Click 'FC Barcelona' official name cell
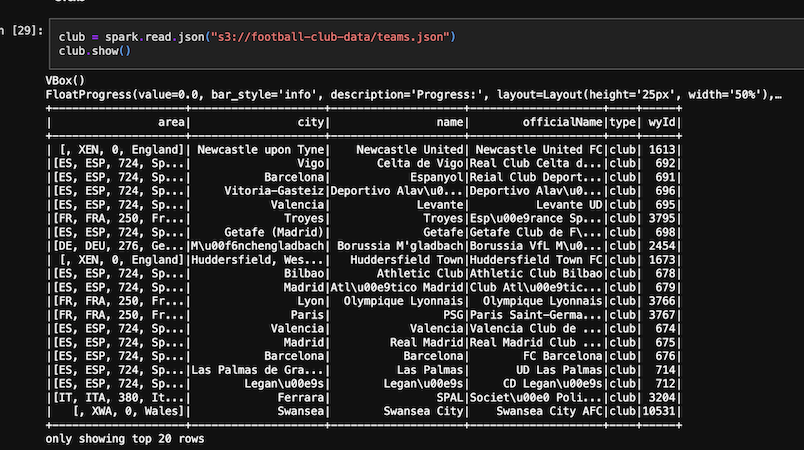Screen dimensions: 804x450 coord(562,356)
